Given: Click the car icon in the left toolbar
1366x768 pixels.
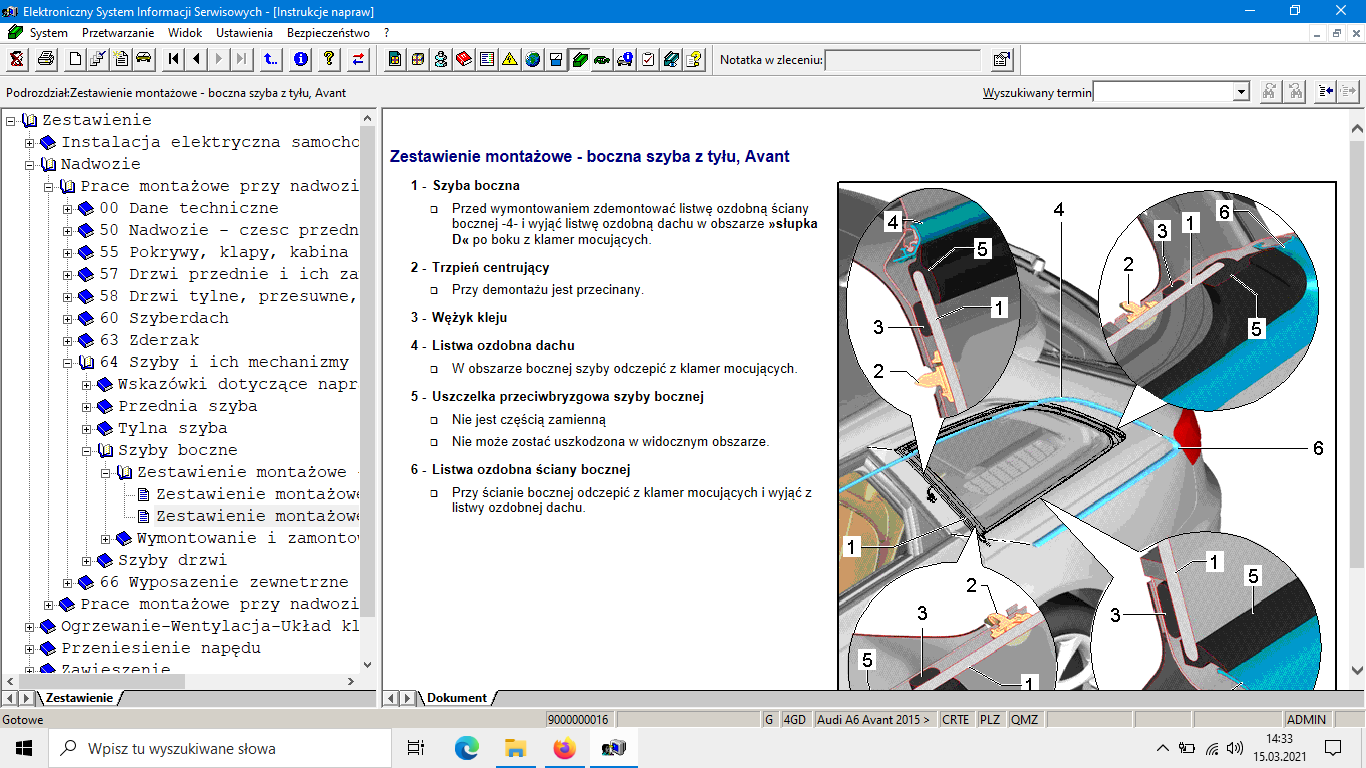Looking at the screenshot, I should pos(143,59).
